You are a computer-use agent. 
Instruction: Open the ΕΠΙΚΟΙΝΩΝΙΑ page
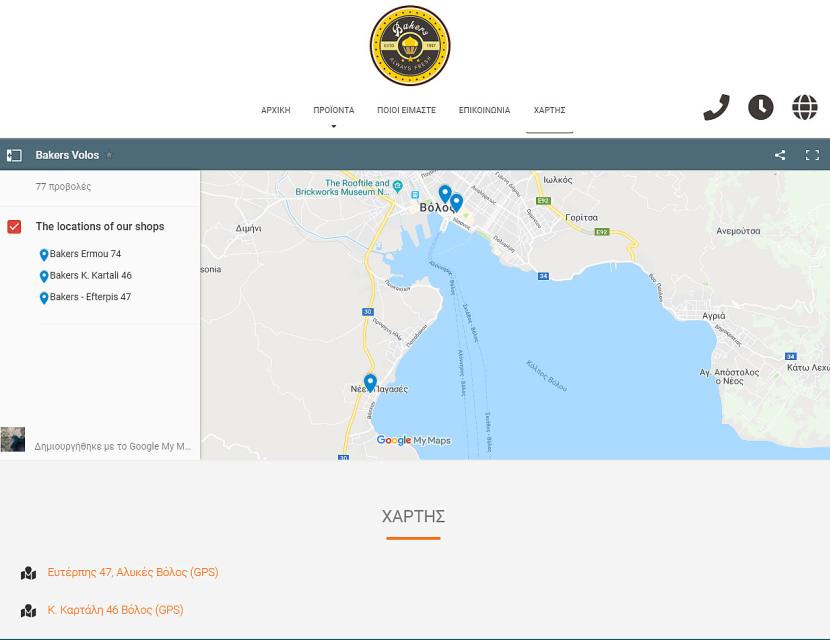pyautogui.click(x=484, y=110)
